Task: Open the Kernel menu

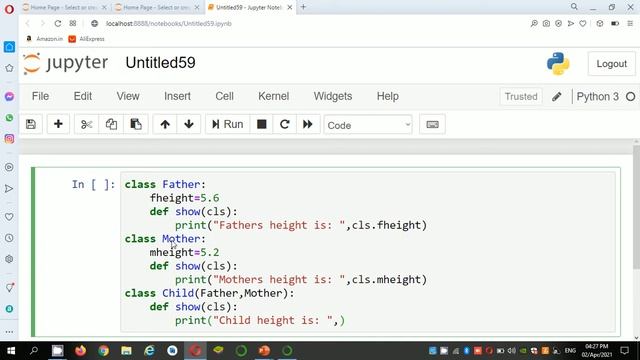Action: pos(273,96)
